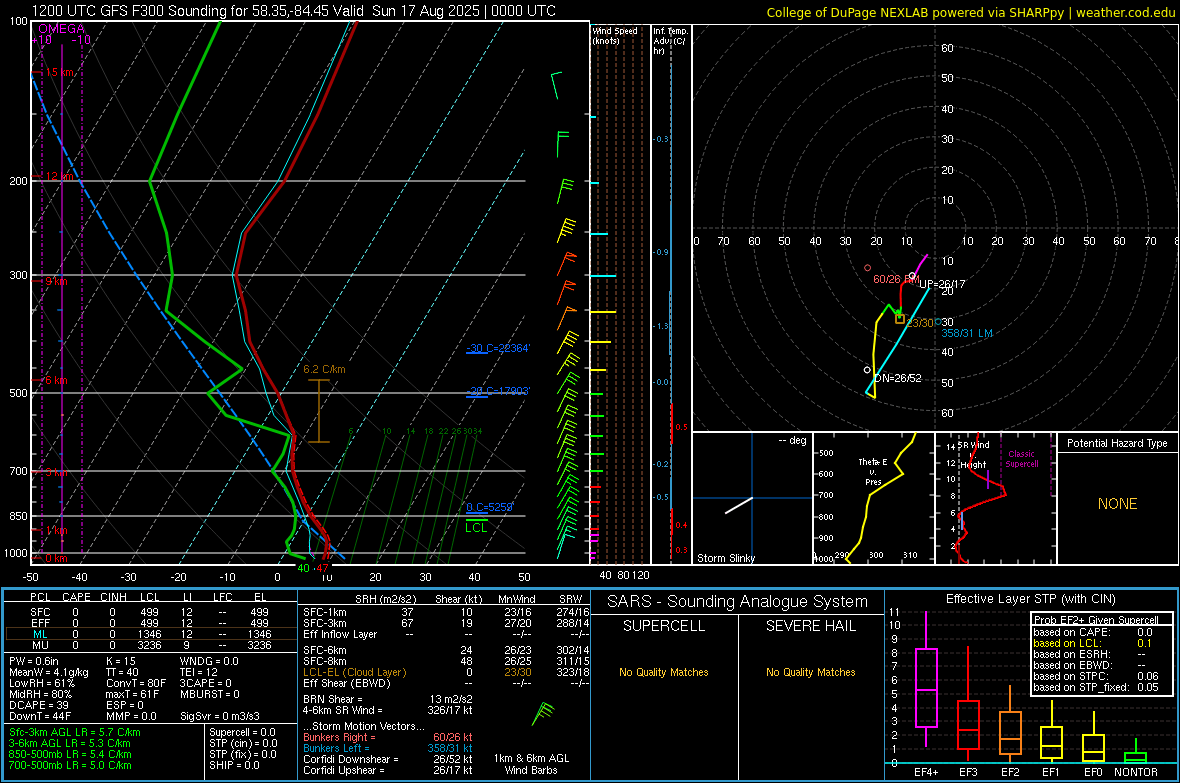
Task: Click the 6 km height marker
Action: click(x=56, y=380)
